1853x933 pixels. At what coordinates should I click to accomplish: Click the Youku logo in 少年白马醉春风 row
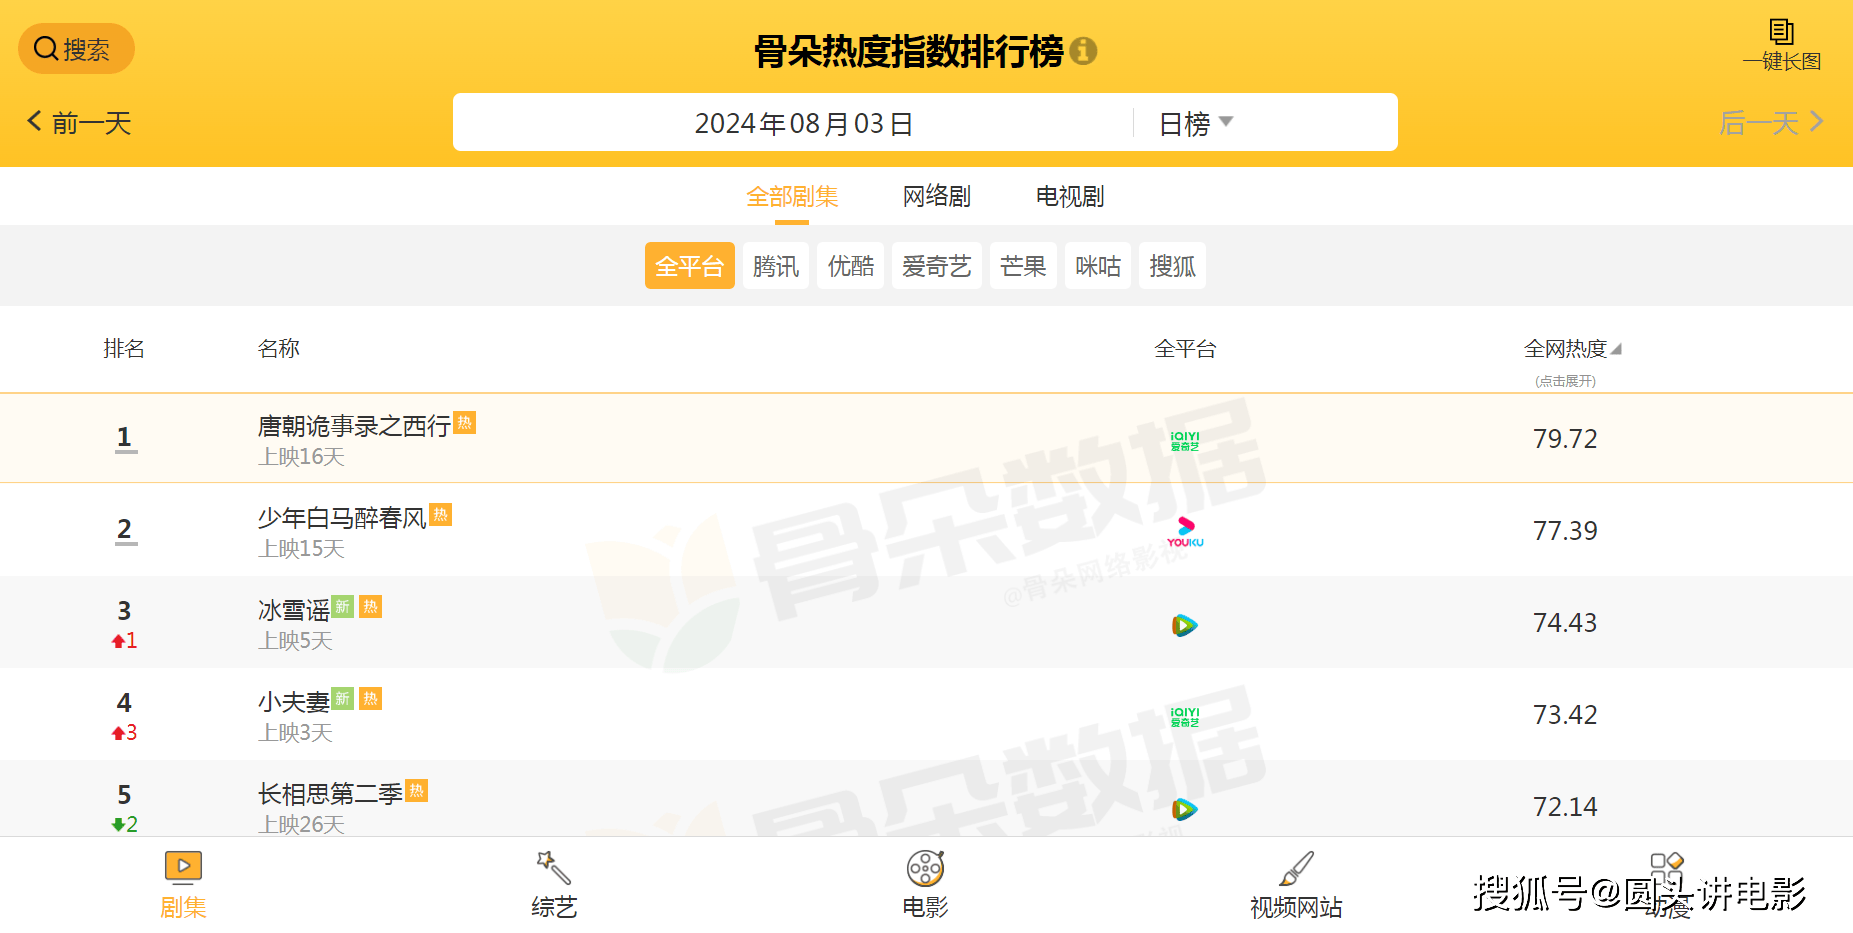pos(1185,532)
